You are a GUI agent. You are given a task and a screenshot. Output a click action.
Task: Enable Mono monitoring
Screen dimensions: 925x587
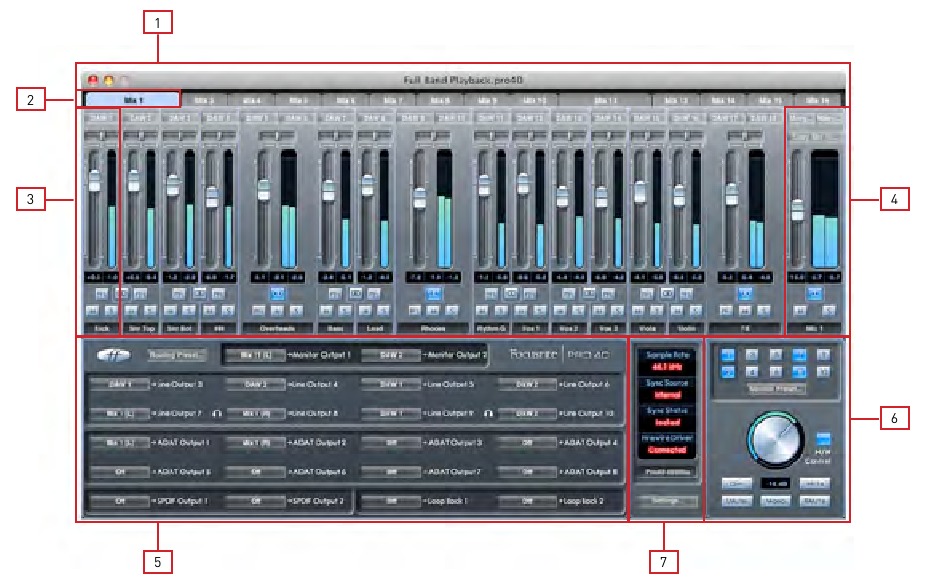pos(774,499)
